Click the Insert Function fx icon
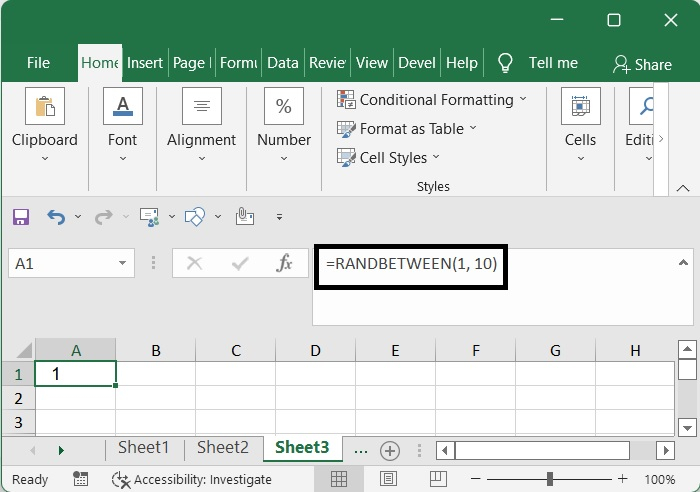Image resolution: width=700 pixels, height=492 pixels. pyautogui.click(x=284, y=263)
